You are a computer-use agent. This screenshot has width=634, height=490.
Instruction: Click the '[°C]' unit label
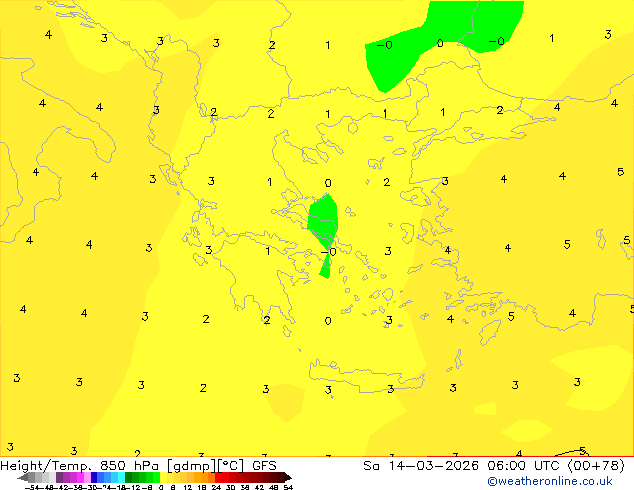pyautogui.click(x=231, y=466)
